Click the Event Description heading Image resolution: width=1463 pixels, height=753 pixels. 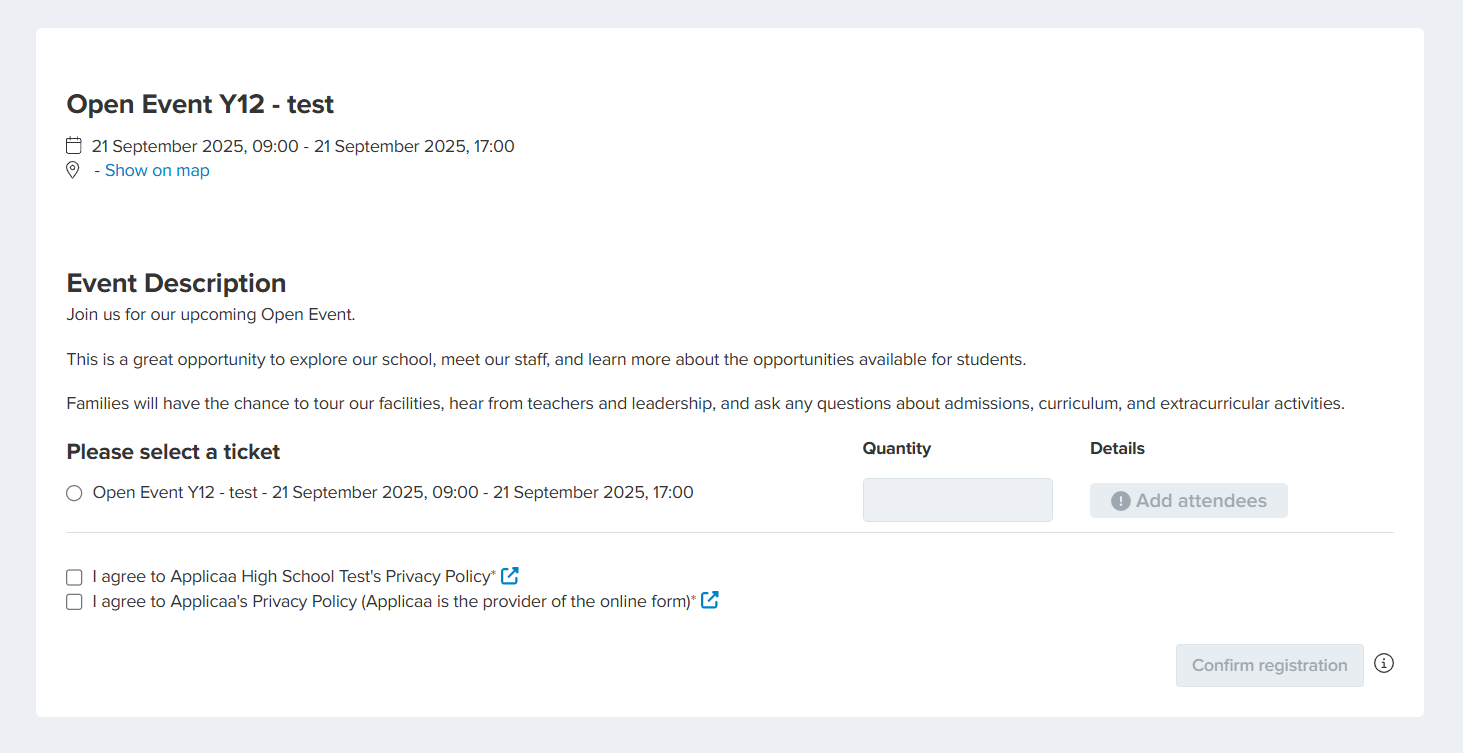(x=176, y=283)
